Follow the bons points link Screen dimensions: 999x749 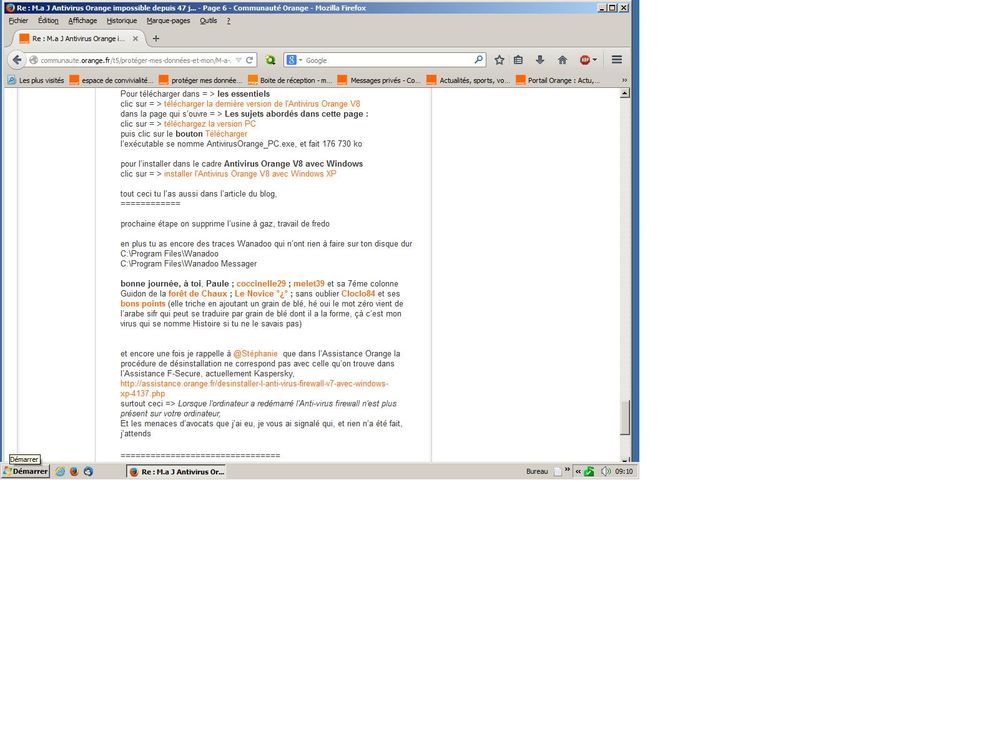143,304
